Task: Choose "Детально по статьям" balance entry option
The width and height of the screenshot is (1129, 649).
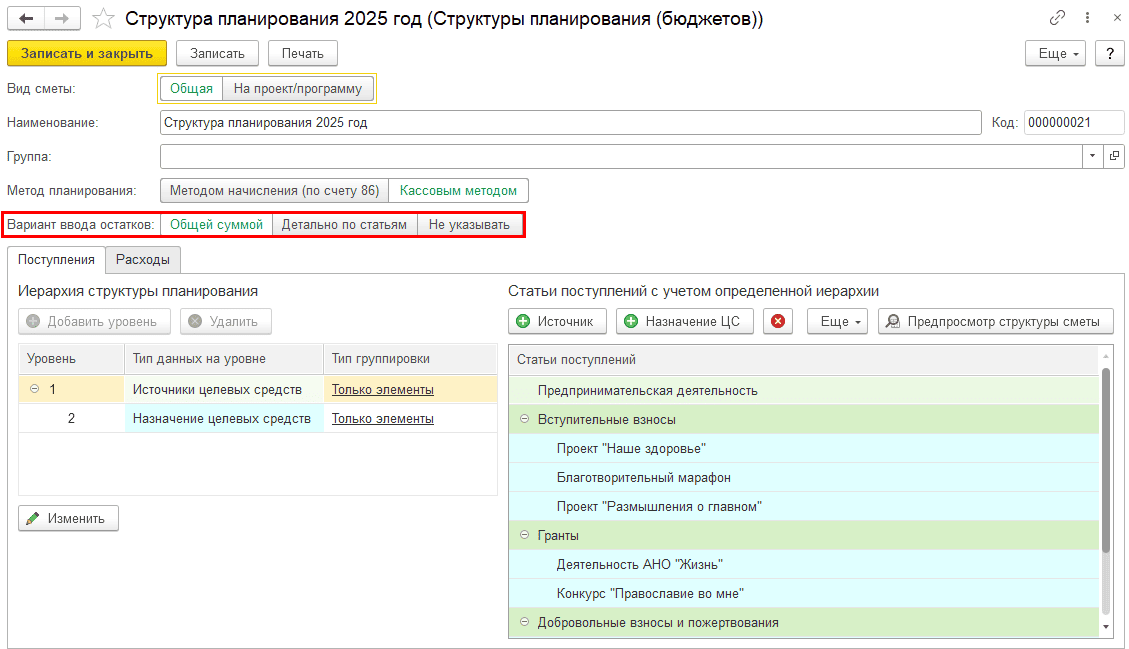Action: [x=344, y=225]
